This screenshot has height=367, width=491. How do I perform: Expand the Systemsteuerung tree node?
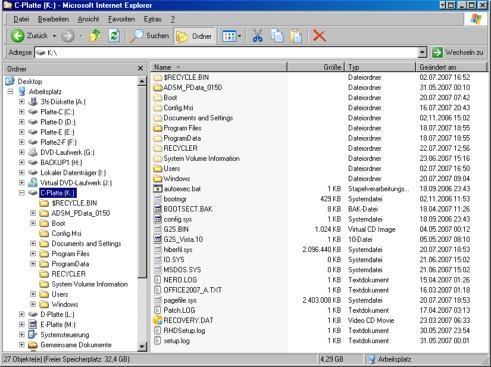[x=22, y=334]
